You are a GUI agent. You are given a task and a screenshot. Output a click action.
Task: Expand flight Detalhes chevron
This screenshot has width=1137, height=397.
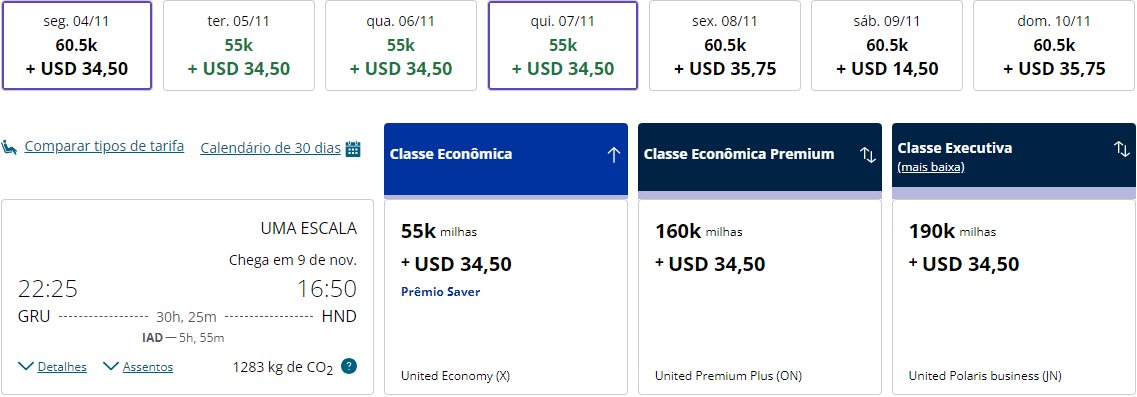26,367
